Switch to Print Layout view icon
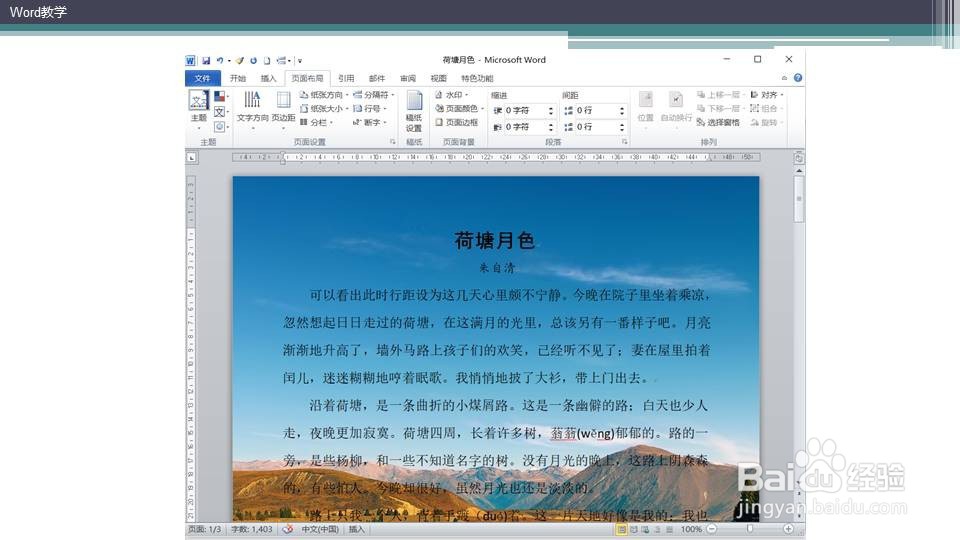The height and width of the screenshot is (540, 960). [x=621, y=530]
